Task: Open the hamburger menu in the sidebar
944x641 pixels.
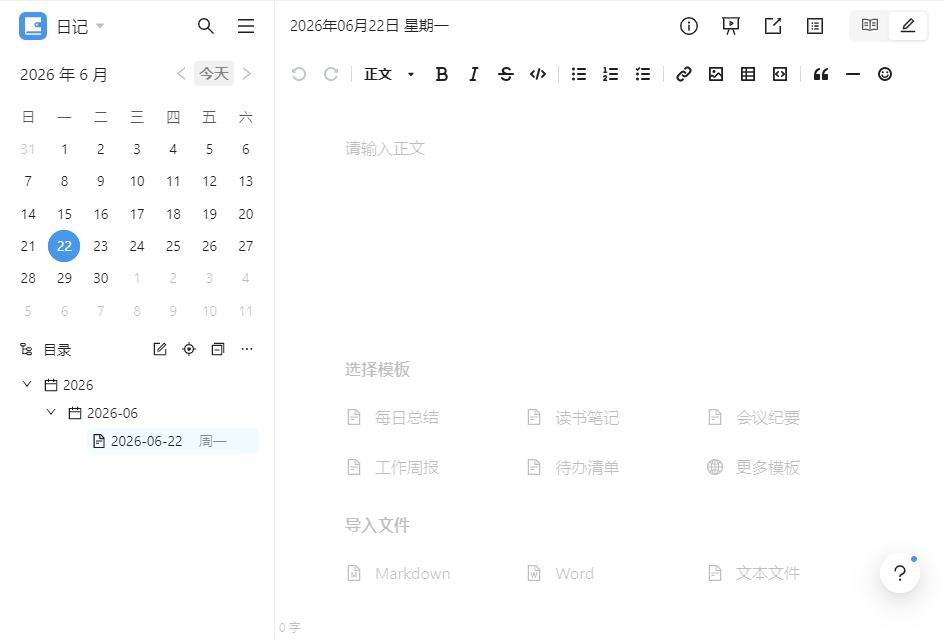Action: (x=246, y=26)
